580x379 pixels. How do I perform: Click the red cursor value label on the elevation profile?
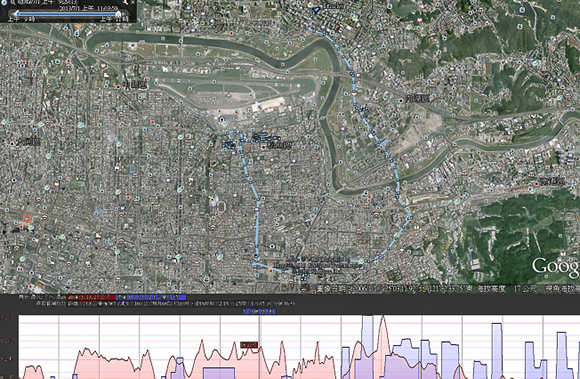249,345
